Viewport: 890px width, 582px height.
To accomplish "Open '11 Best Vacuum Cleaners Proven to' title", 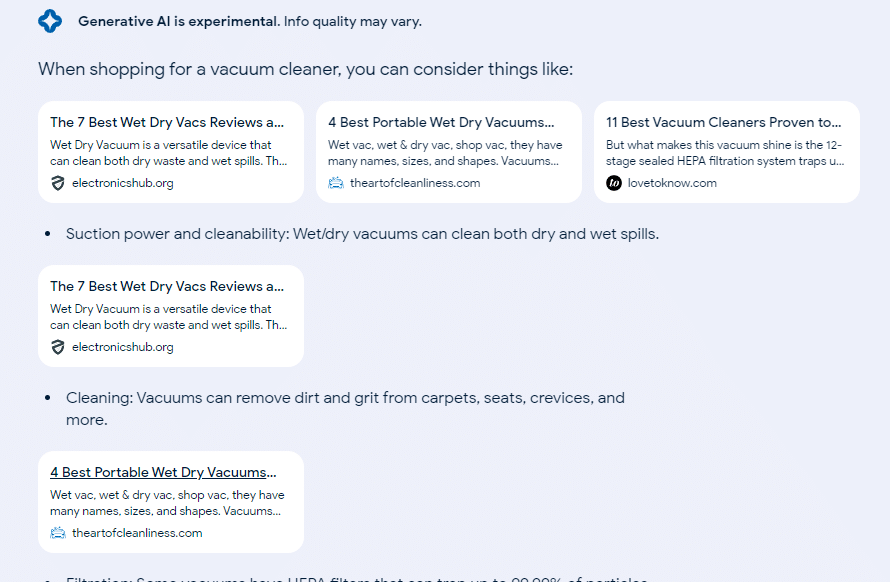I will (724, 122).
